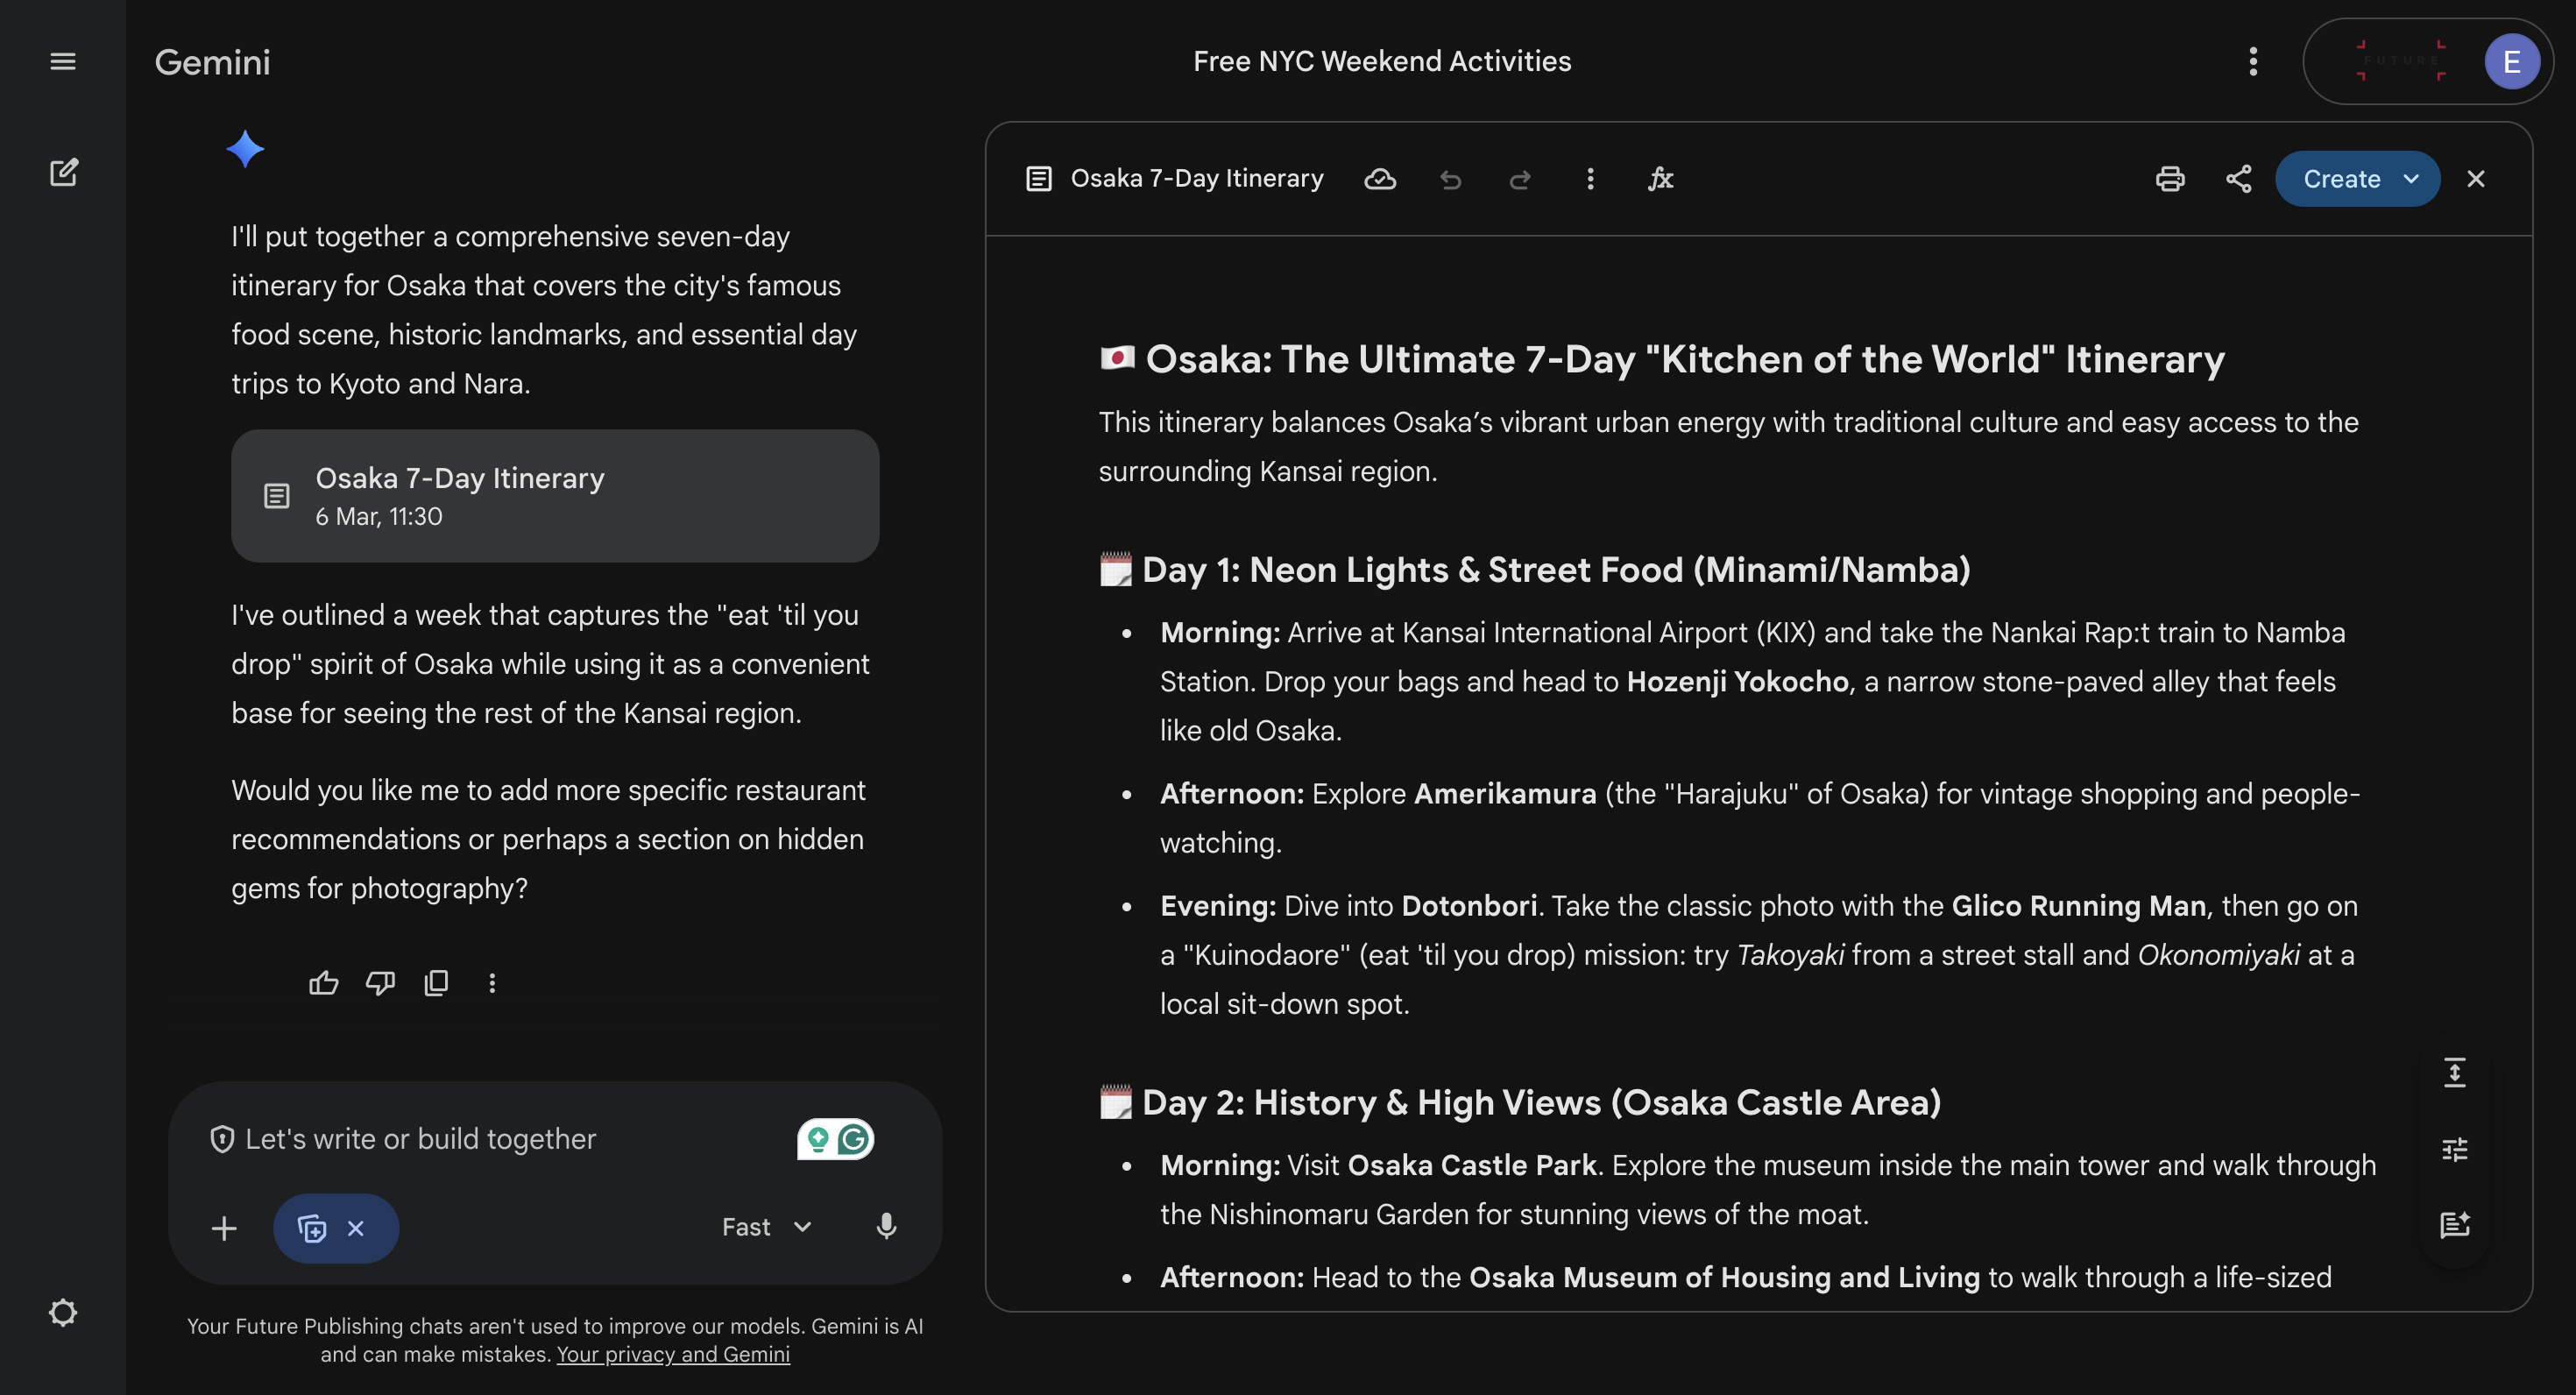The width and height of the screenshot is (2576, 1395).
Task: Mark the response with thumbs down
Action: [380, 983]
